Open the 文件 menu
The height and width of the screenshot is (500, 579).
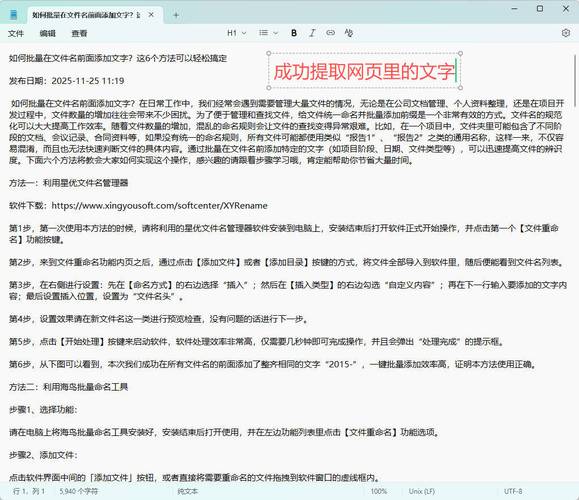[x=16, y=34]
